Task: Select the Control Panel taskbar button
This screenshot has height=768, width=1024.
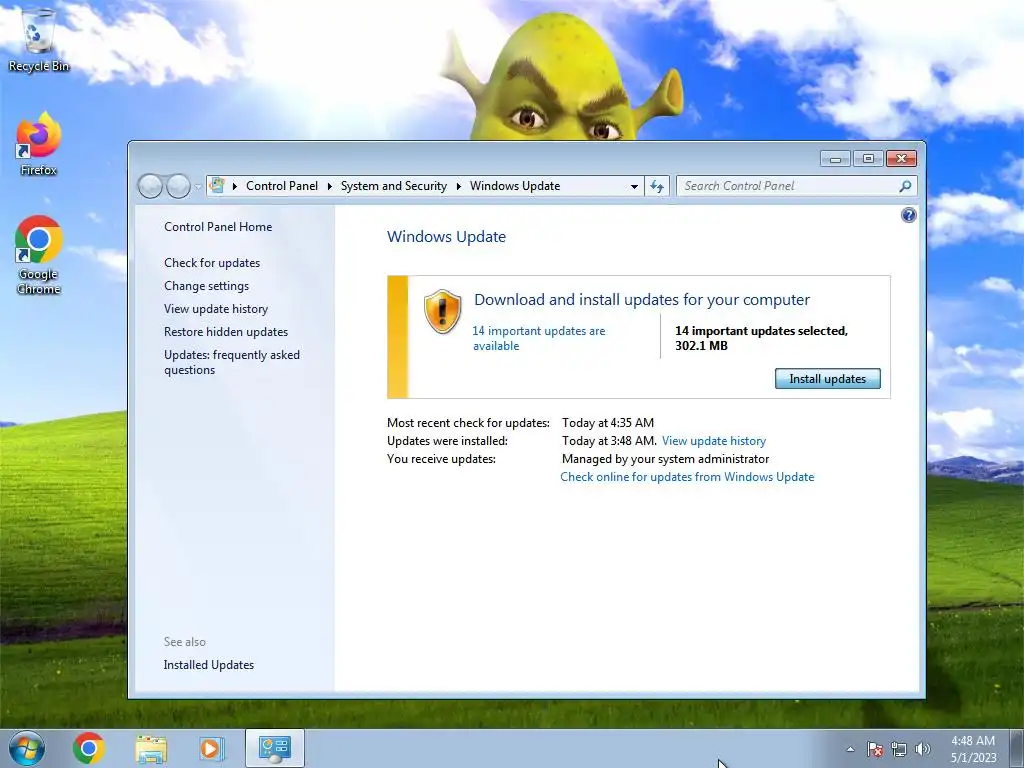Action: tap(275, 748)
